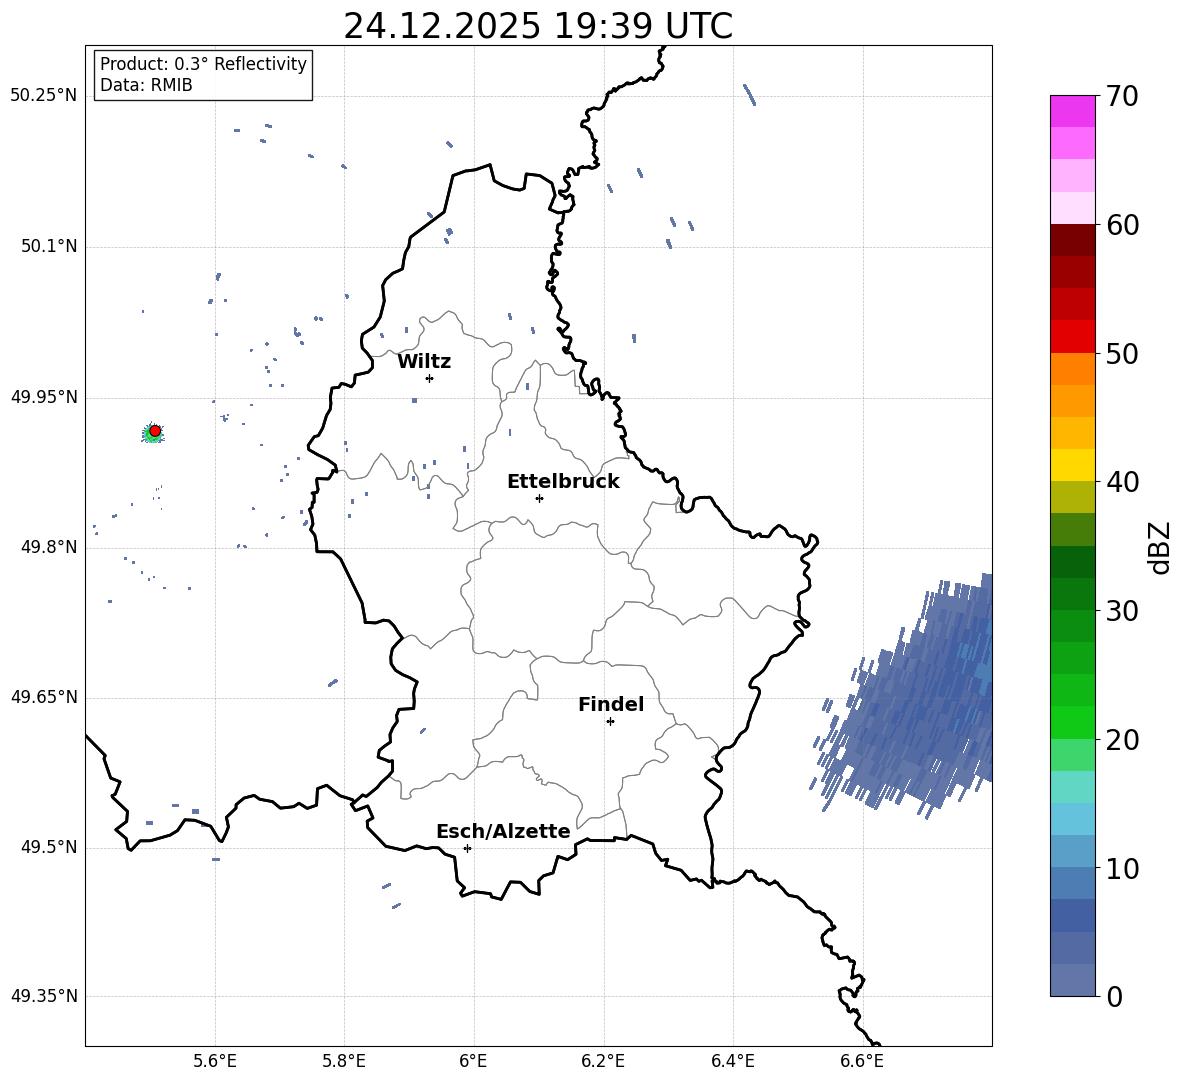The width and height of the screenshot is (1184, 1081).
Task: Click the 60 tick label on colorbar
Action: click(x=1122, y=225)
